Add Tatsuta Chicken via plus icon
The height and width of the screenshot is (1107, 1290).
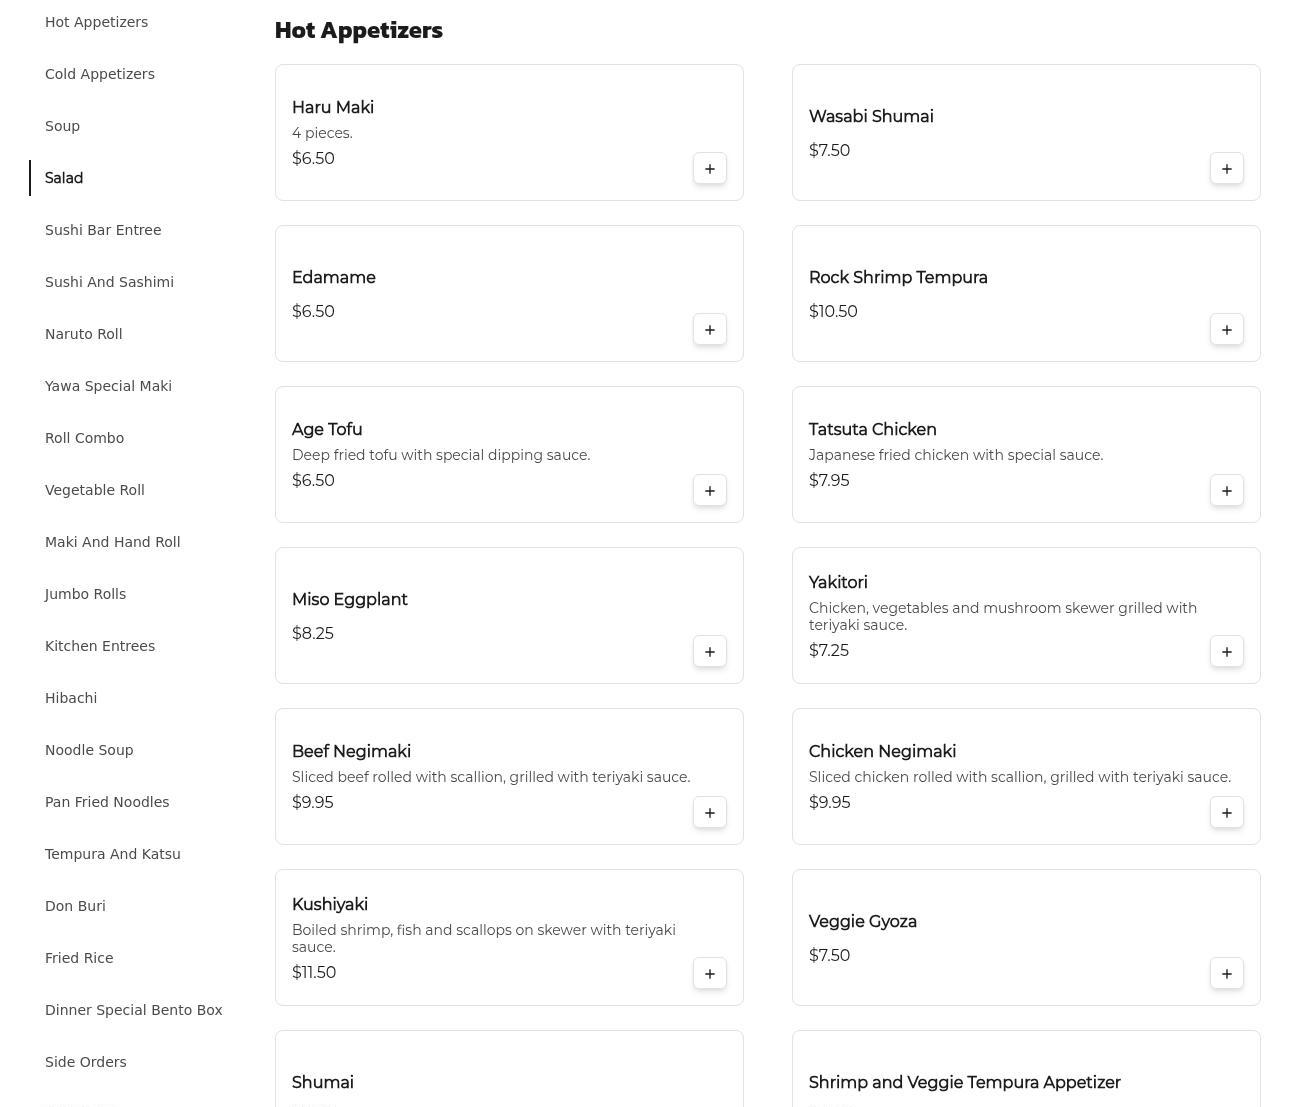tap(1227, 491)
